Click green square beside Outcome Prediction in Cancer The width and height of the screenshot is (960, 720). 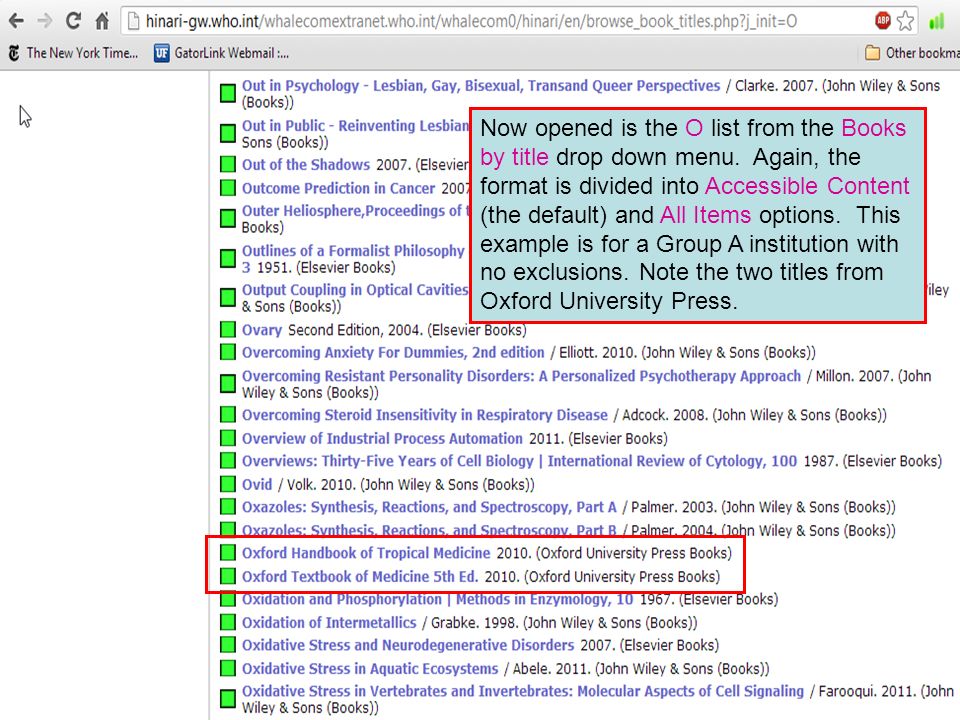coord(228,187)
